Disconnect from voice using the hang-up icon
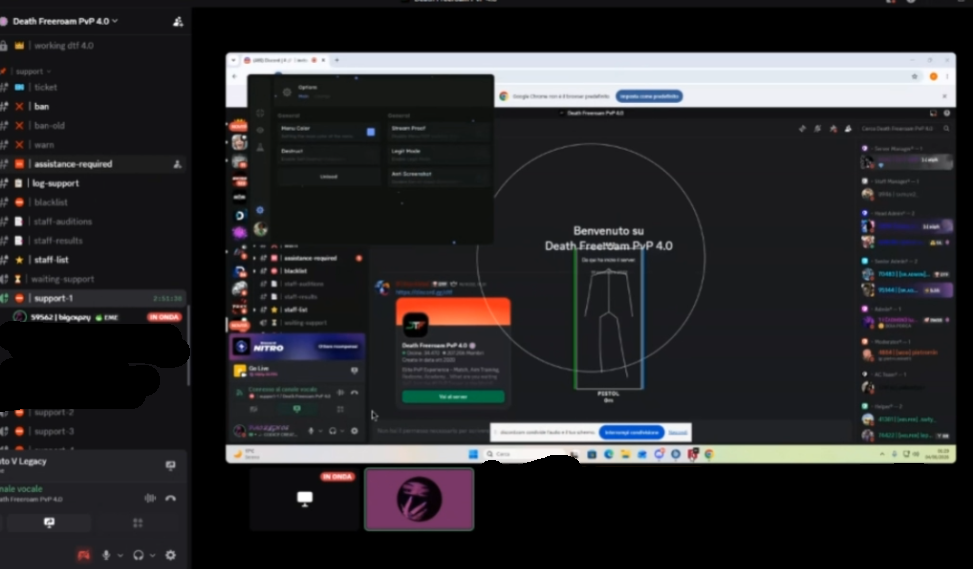Viewport: 973px width, 569px height. tap(171, 498)
